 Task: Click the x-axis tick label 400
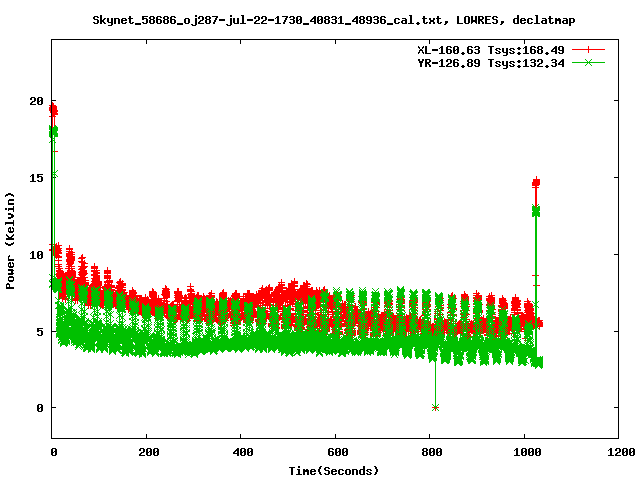click(243, 452)
